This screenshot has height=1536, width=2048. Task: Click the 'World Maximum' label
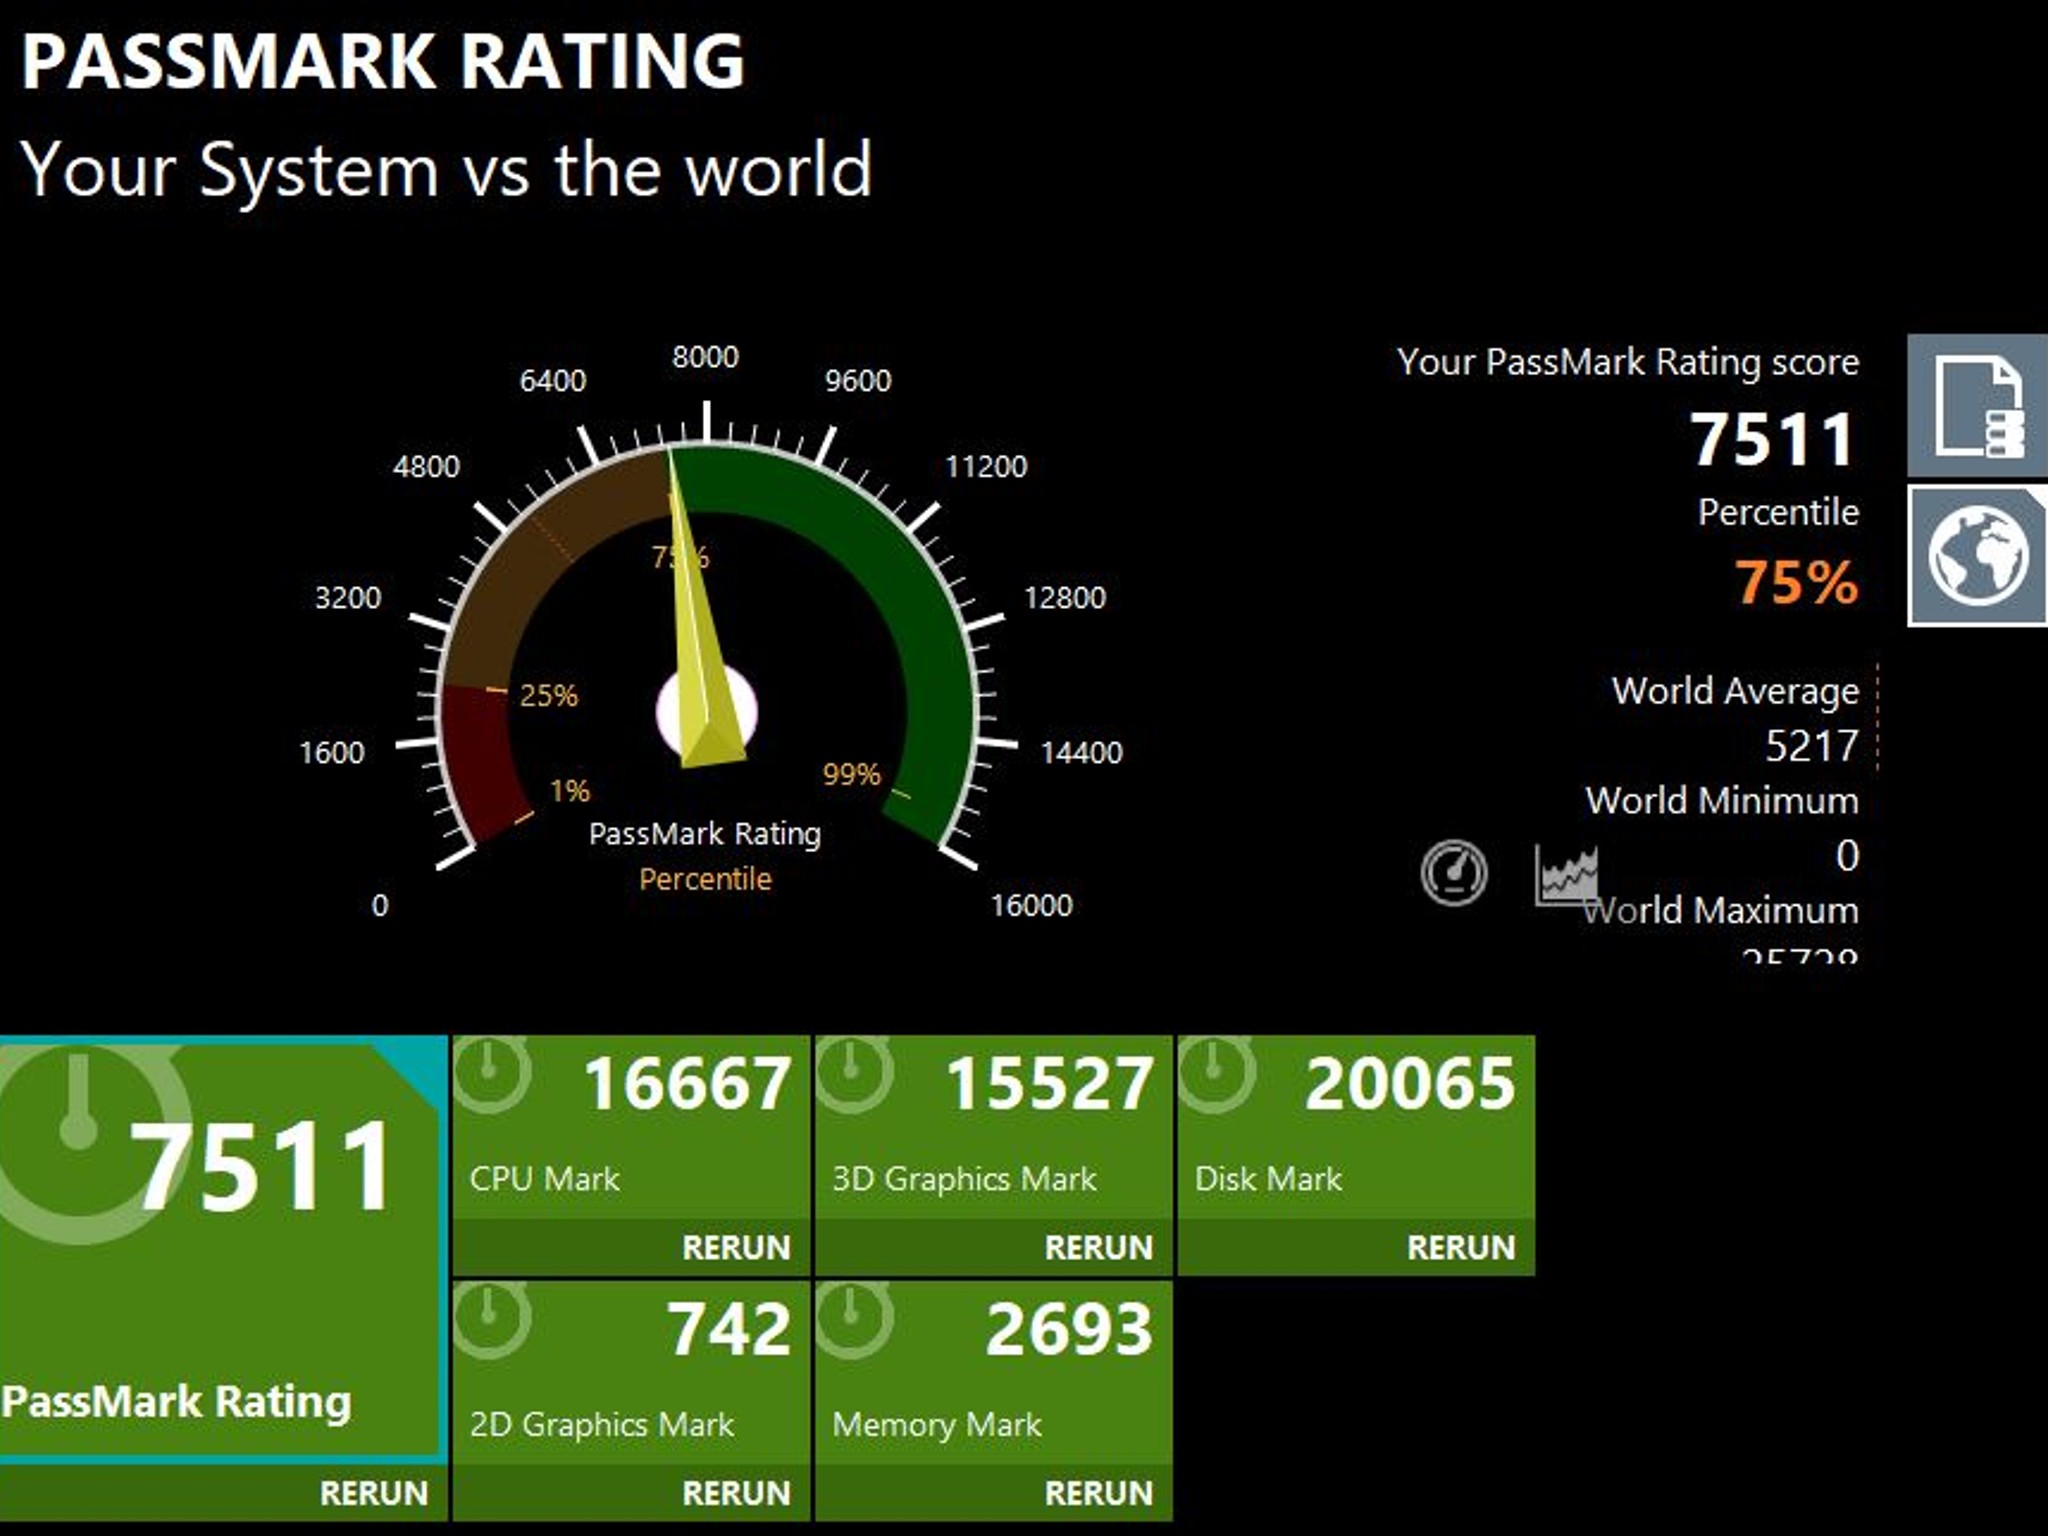tap(1722, 910)
